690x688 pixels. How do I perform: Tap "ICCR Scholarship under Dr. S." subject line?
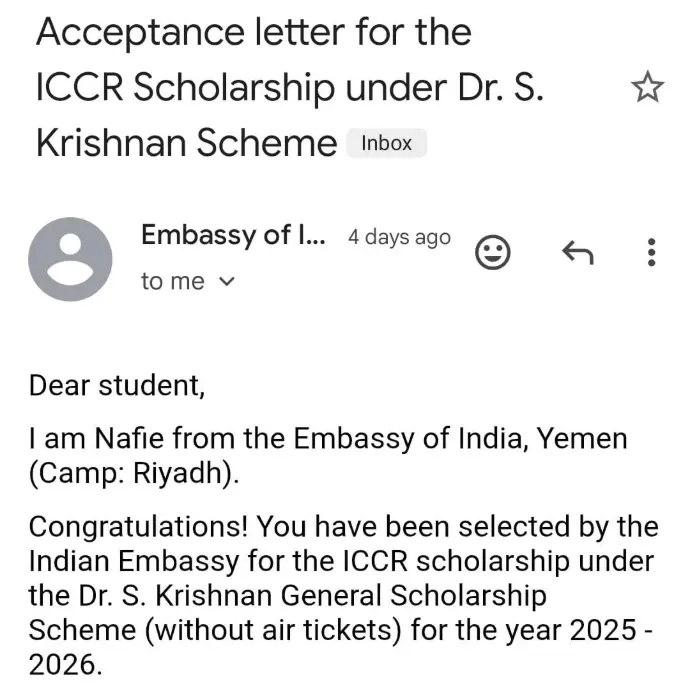290,88
